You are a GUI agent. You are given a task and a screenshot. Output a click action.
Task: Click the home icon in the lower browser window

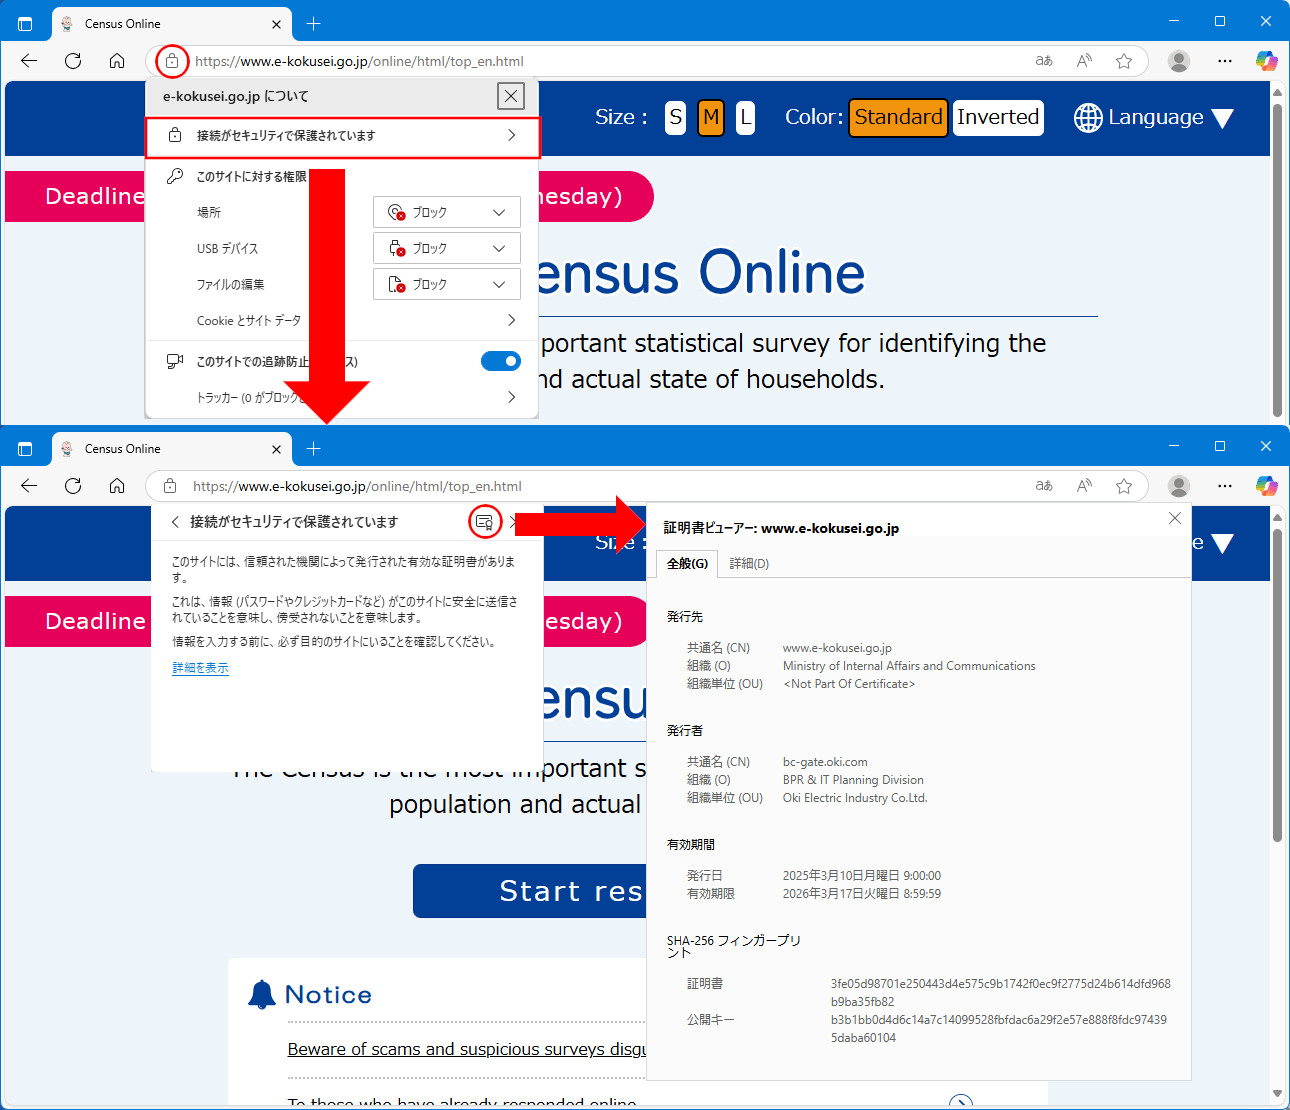(x=117, y=486)
